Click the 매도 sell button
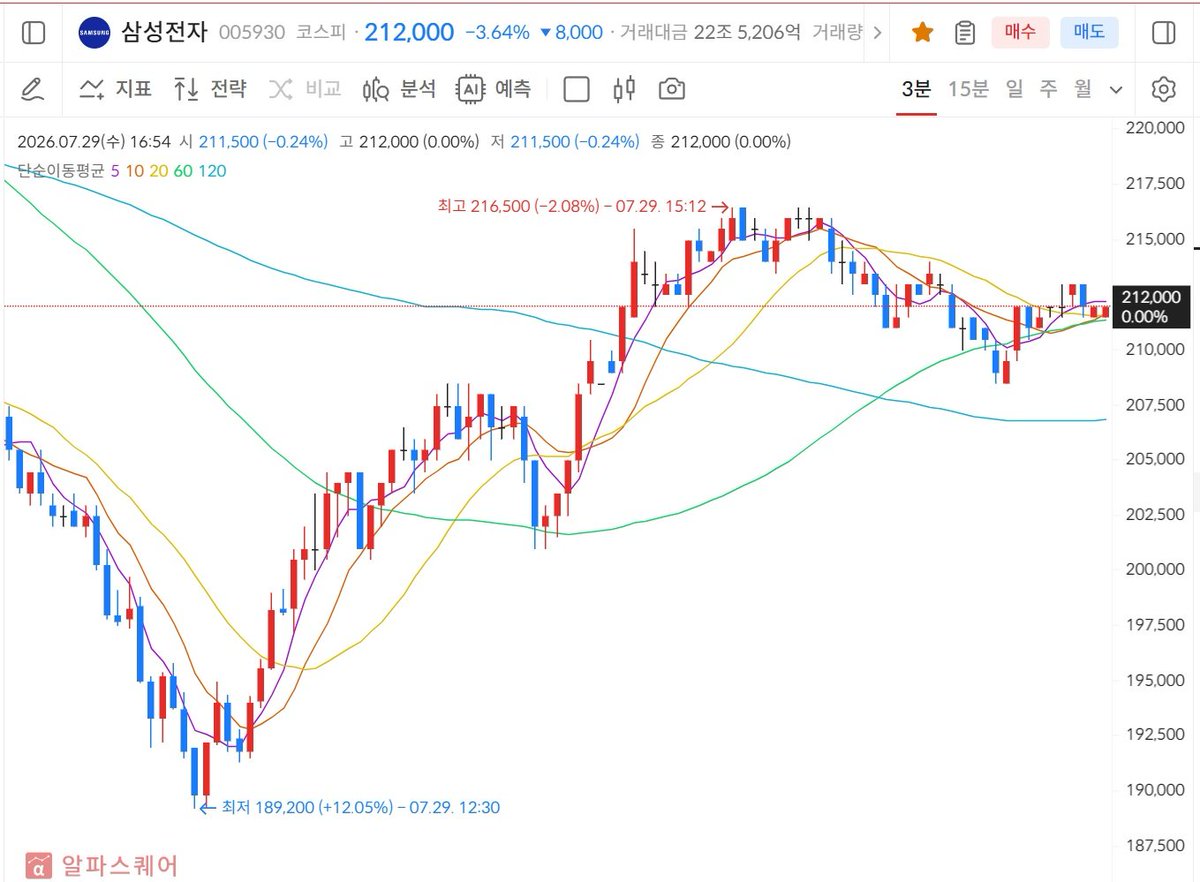Screen dimensions: 1200x882 1089,33
